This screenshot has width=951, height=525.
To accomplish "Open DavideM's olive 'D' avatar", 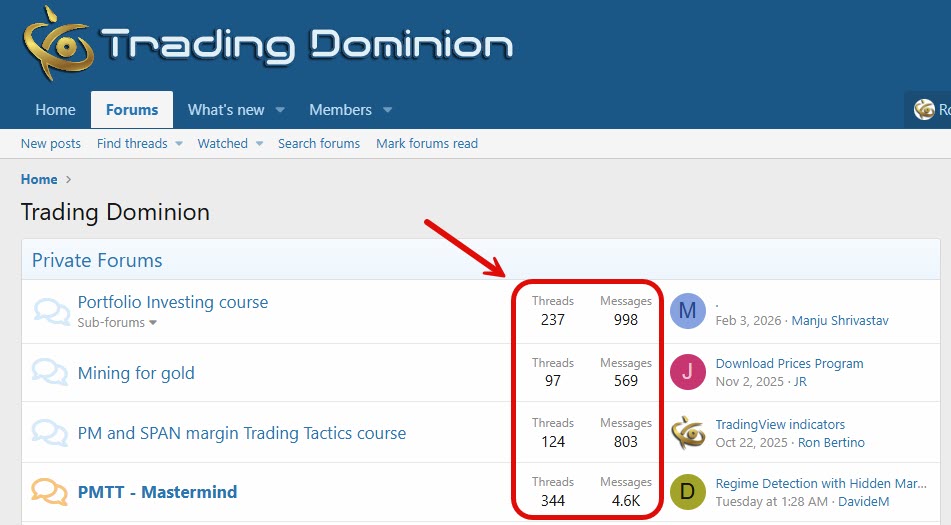I will click(688, 491).
